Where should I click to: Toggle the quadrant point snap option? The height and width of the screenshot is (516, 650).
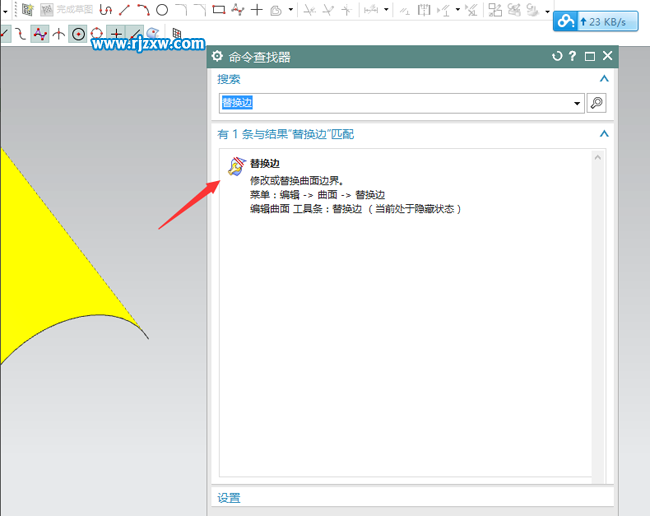tap(97, 33)
